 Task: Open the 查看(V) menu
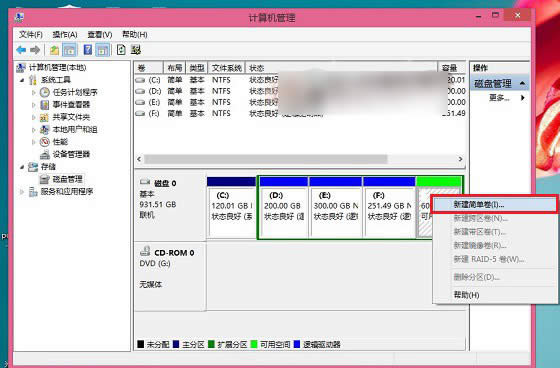point(100,34)
